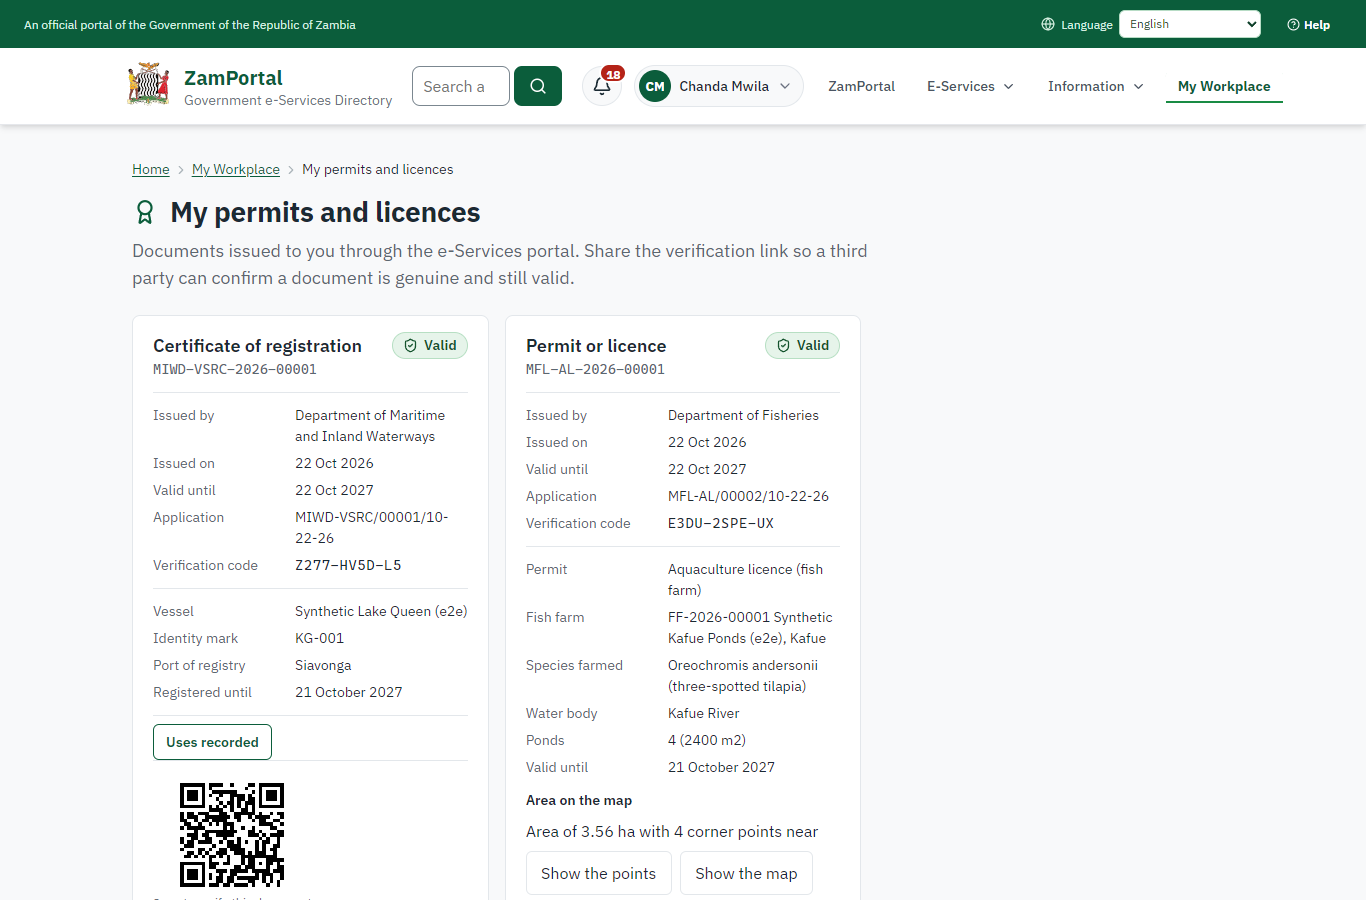Viewport: 1366px width, 900px height.
Task: Expand the Information menu
Action: 1095,86
